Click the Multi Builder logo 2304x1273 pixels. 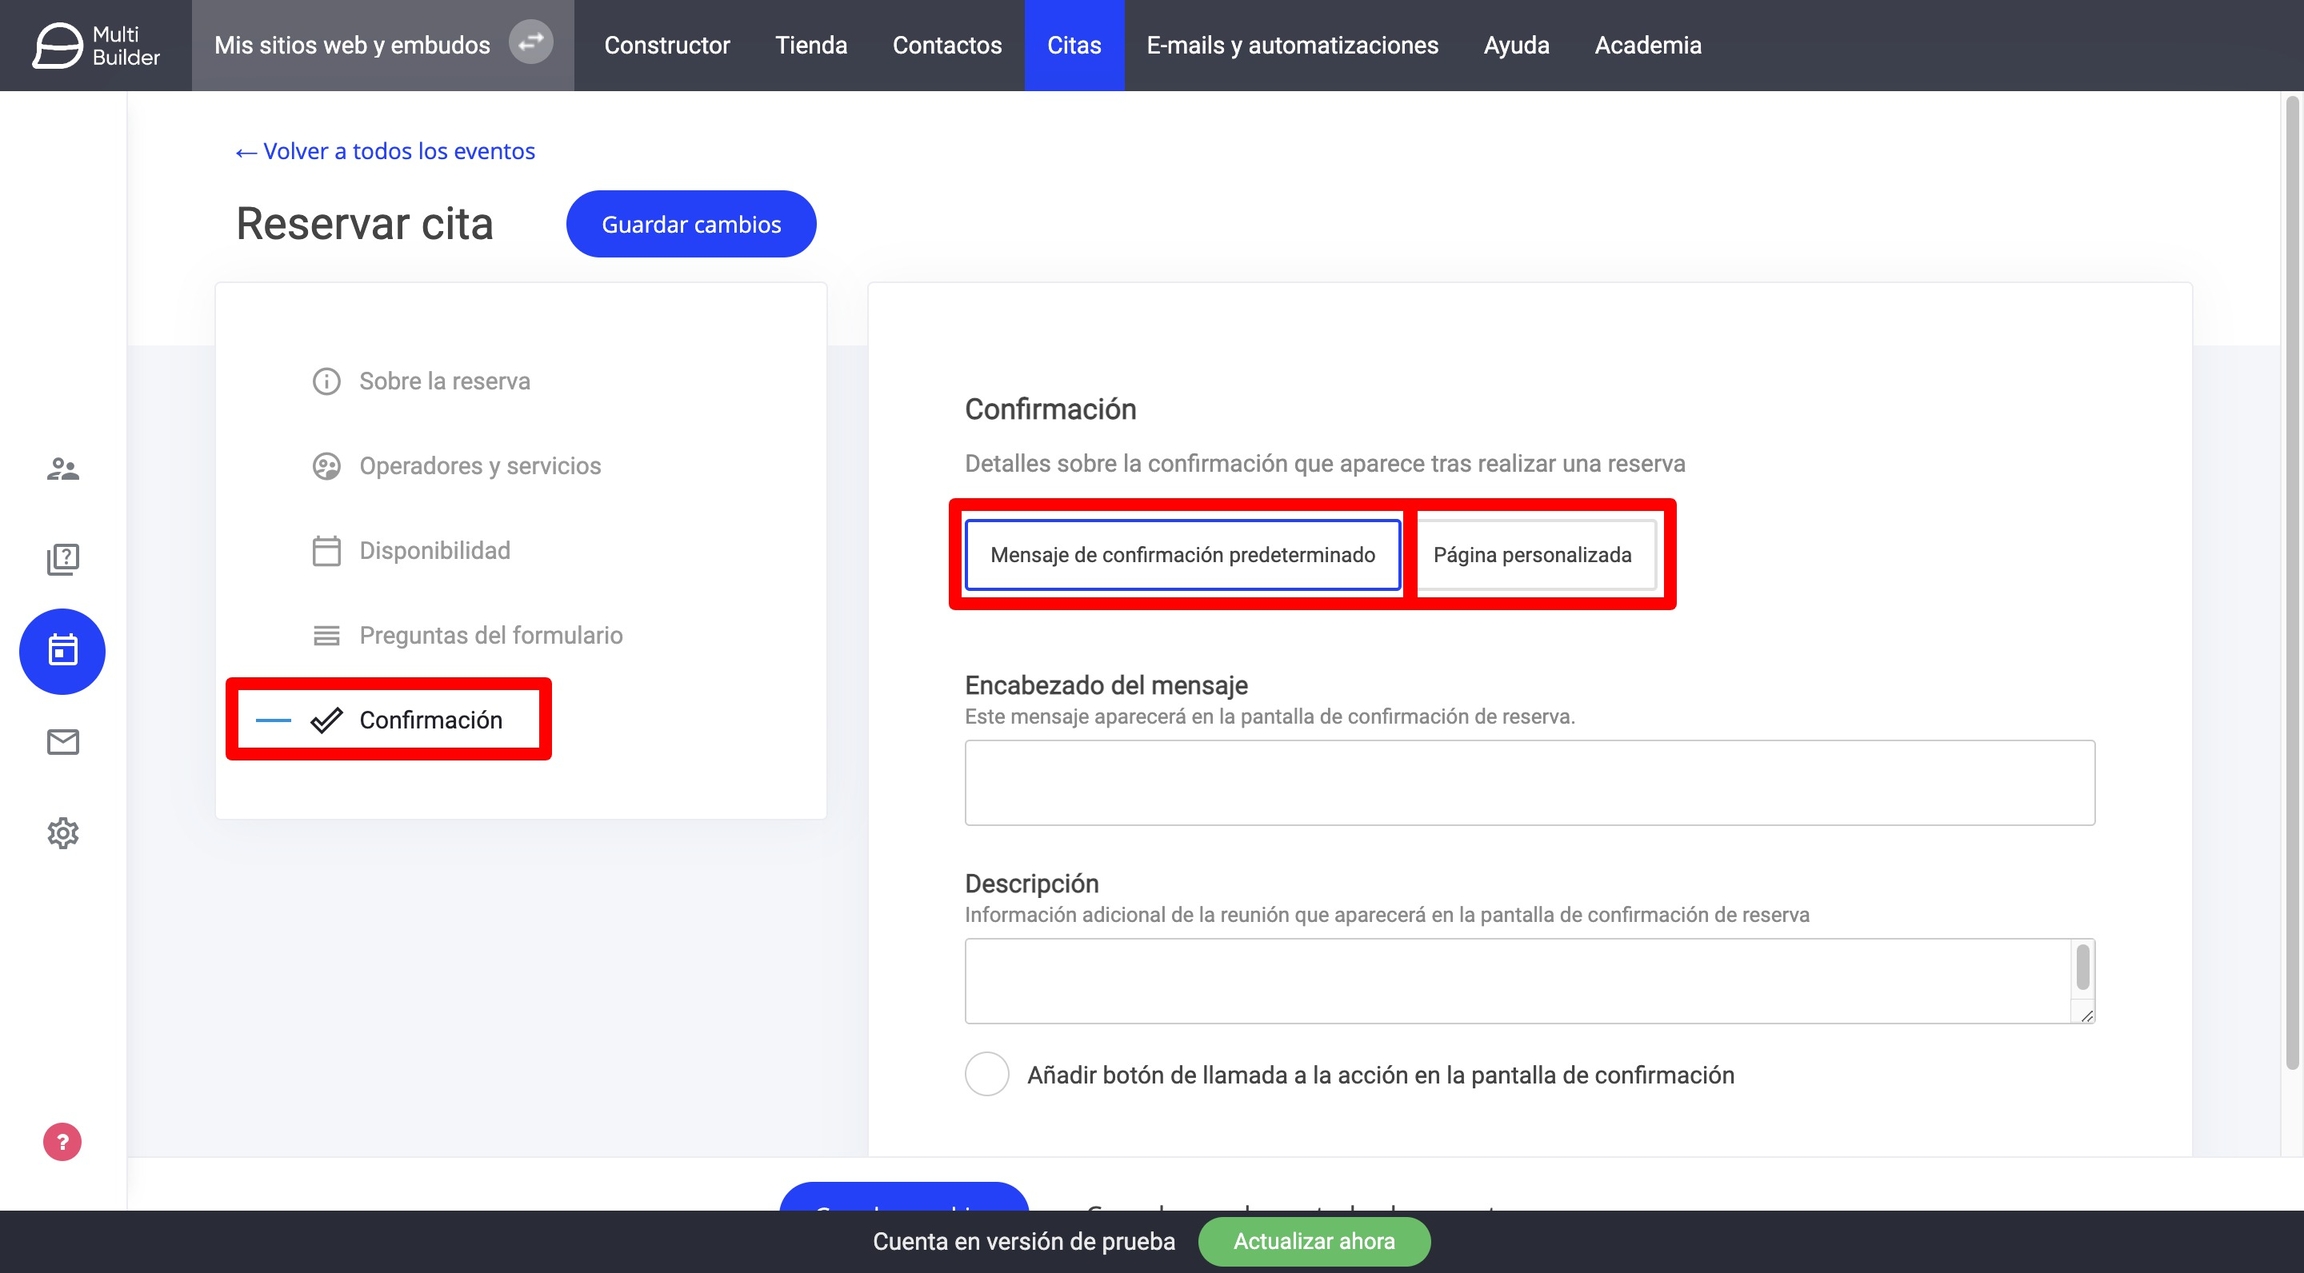(x=96, y=45)
